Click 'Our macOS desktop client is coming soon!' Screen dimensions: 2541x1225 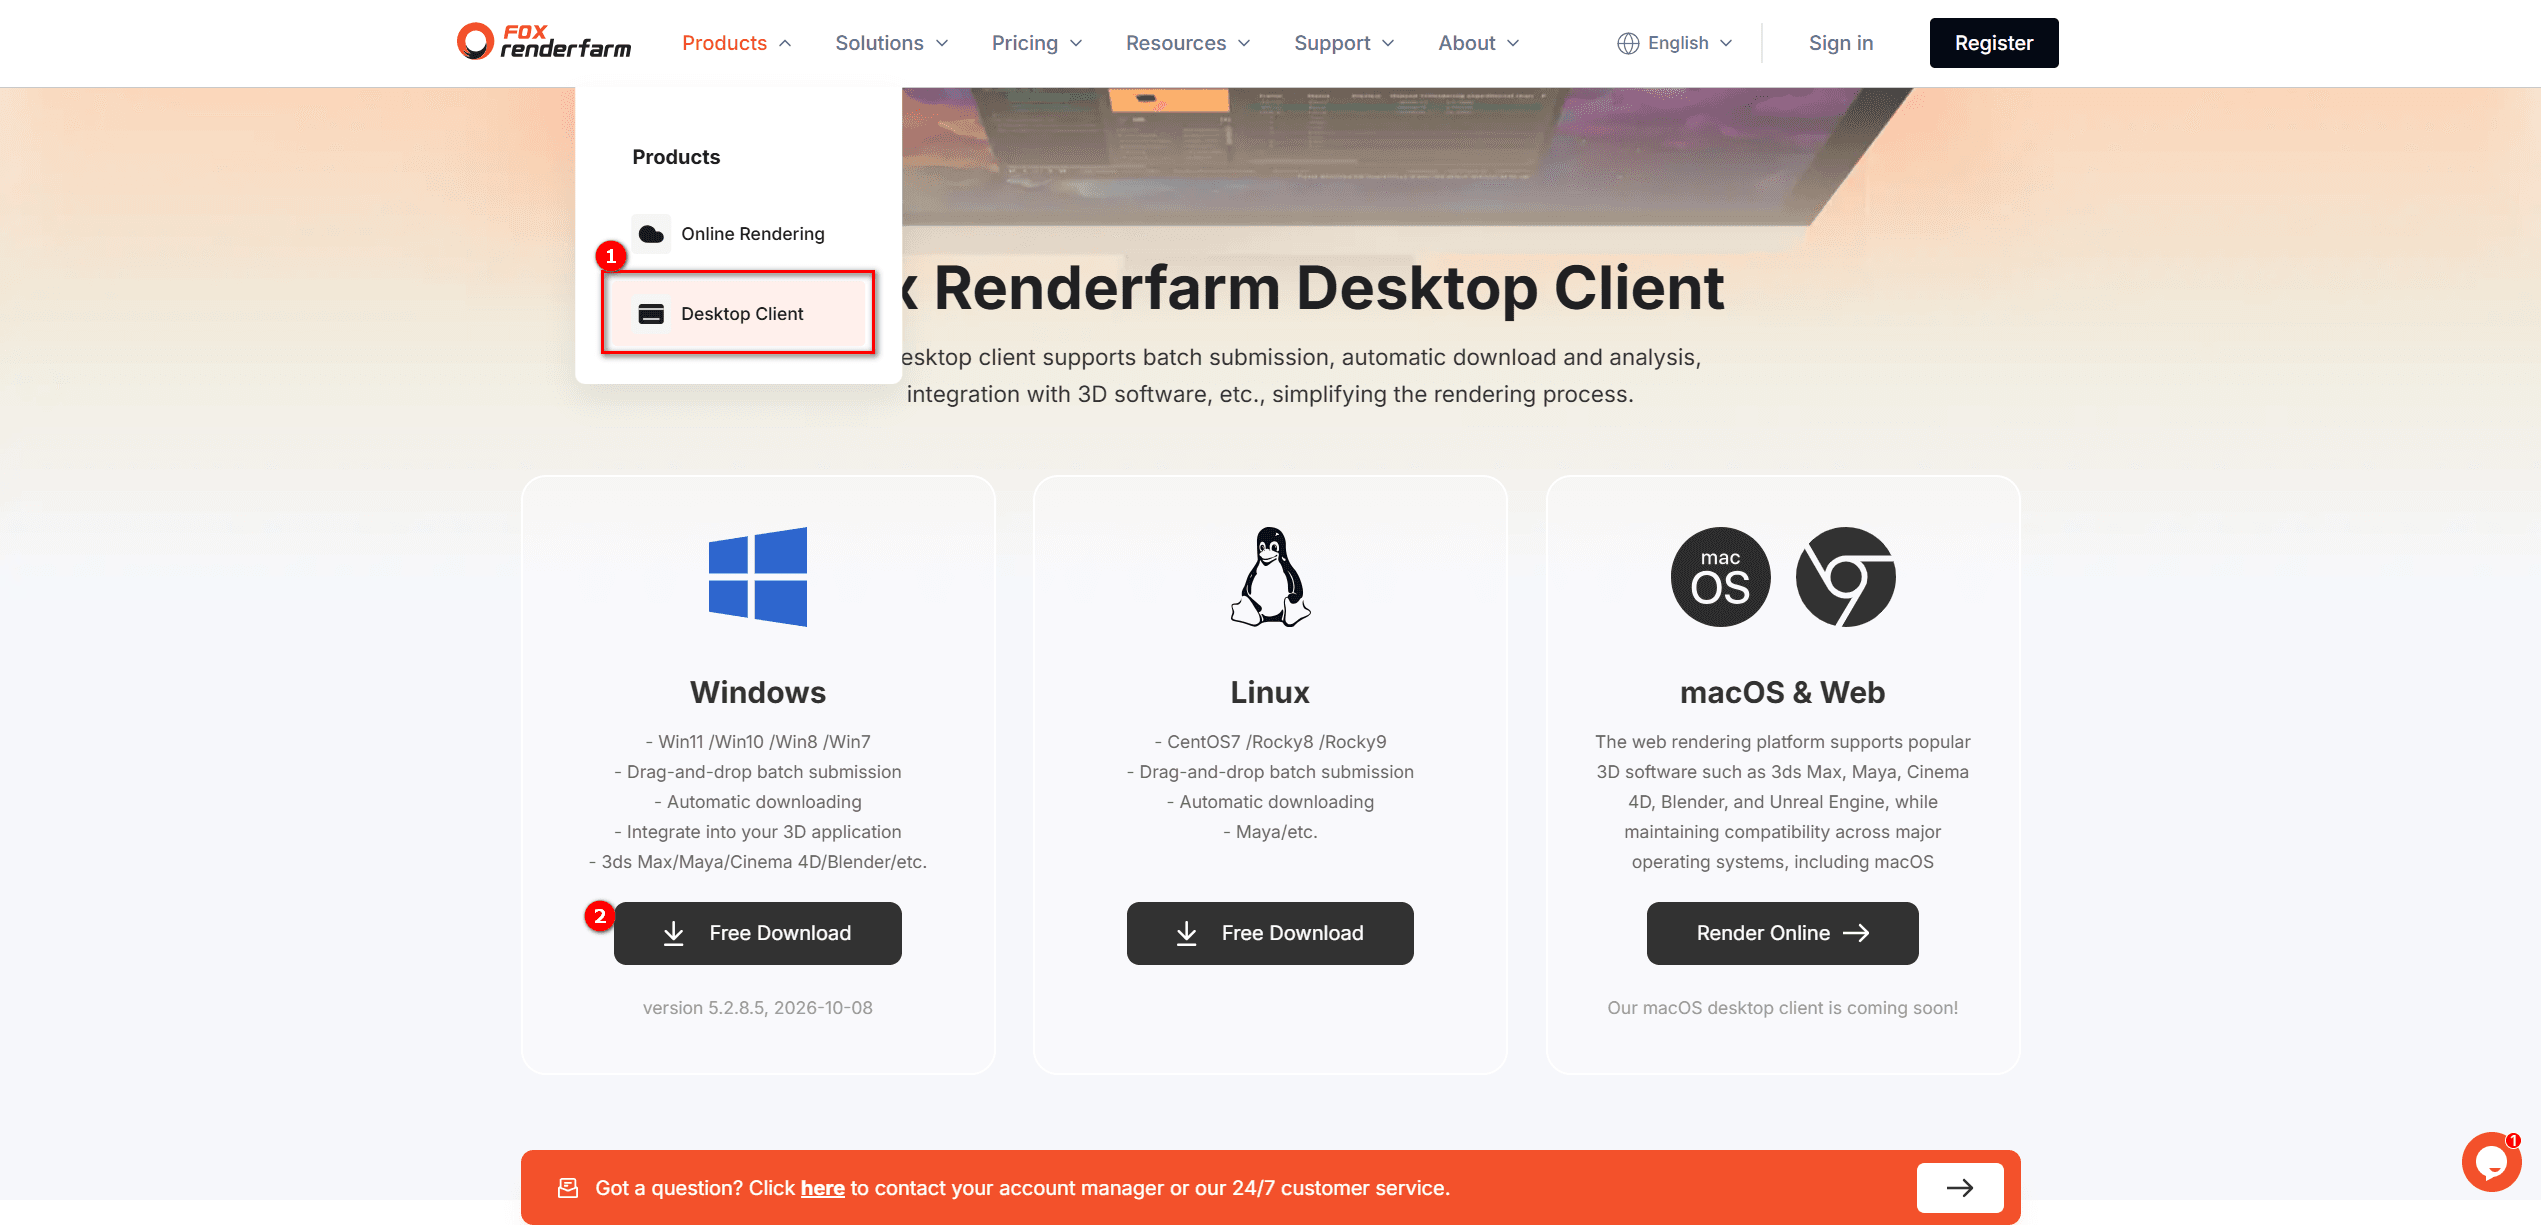[1783, 1008]
